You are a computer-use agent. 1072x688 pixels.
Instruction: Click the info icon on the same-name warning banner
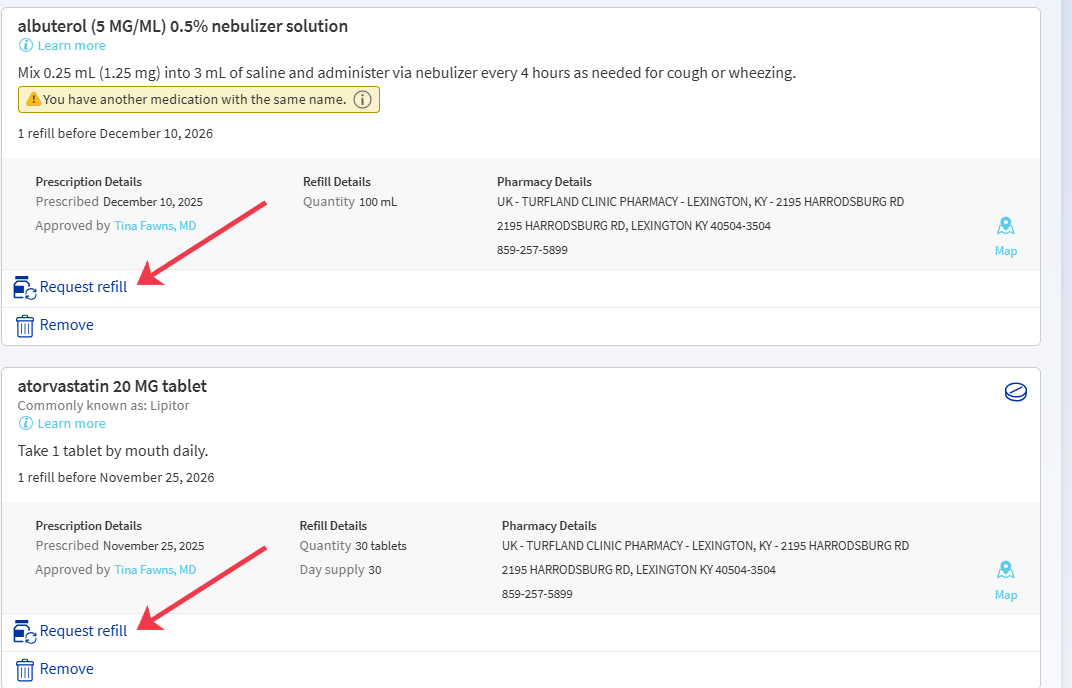pyautogui.click(x=363, y=99)
